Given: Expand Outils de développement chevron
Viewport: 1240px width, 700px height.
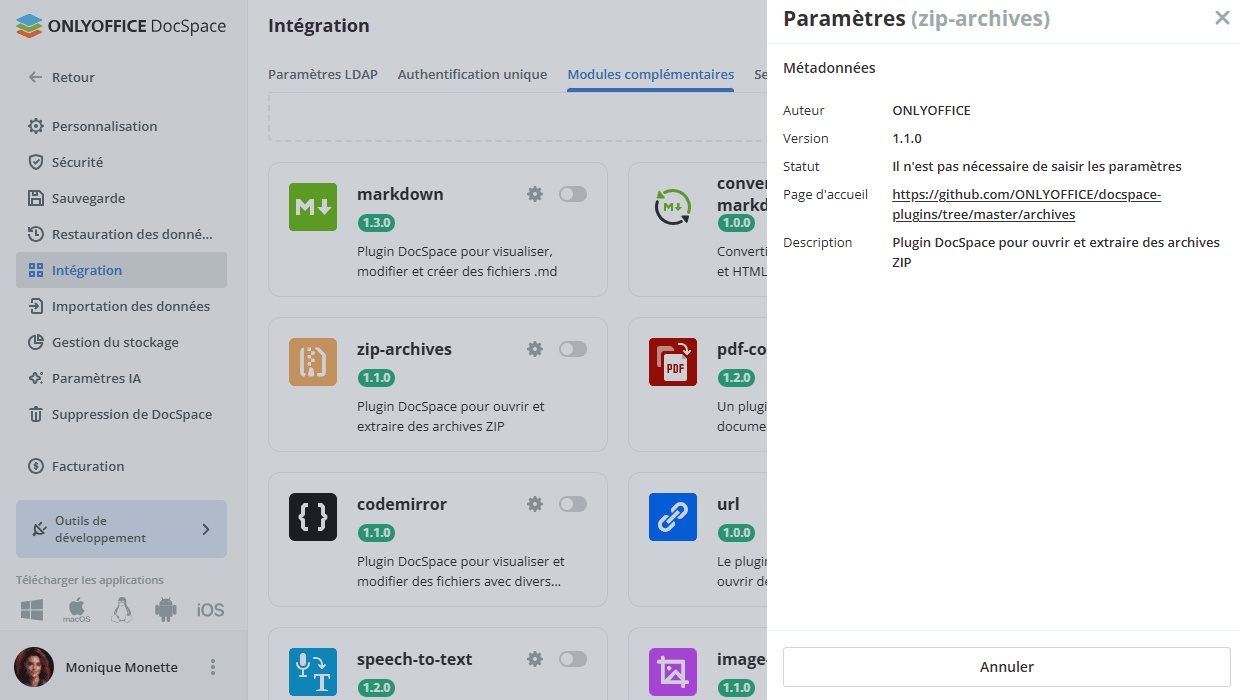Looking at the screenshot, I should point(206,529).
